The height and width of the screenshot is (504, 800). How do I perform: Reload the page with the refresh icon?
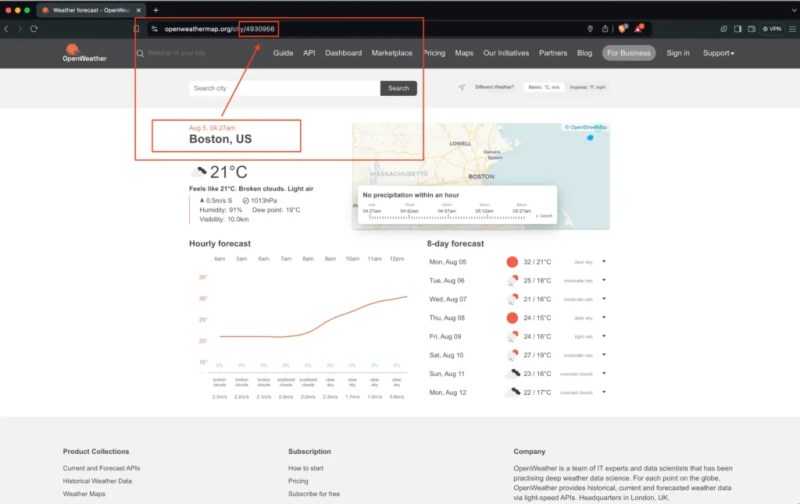[x=34, y=29]
